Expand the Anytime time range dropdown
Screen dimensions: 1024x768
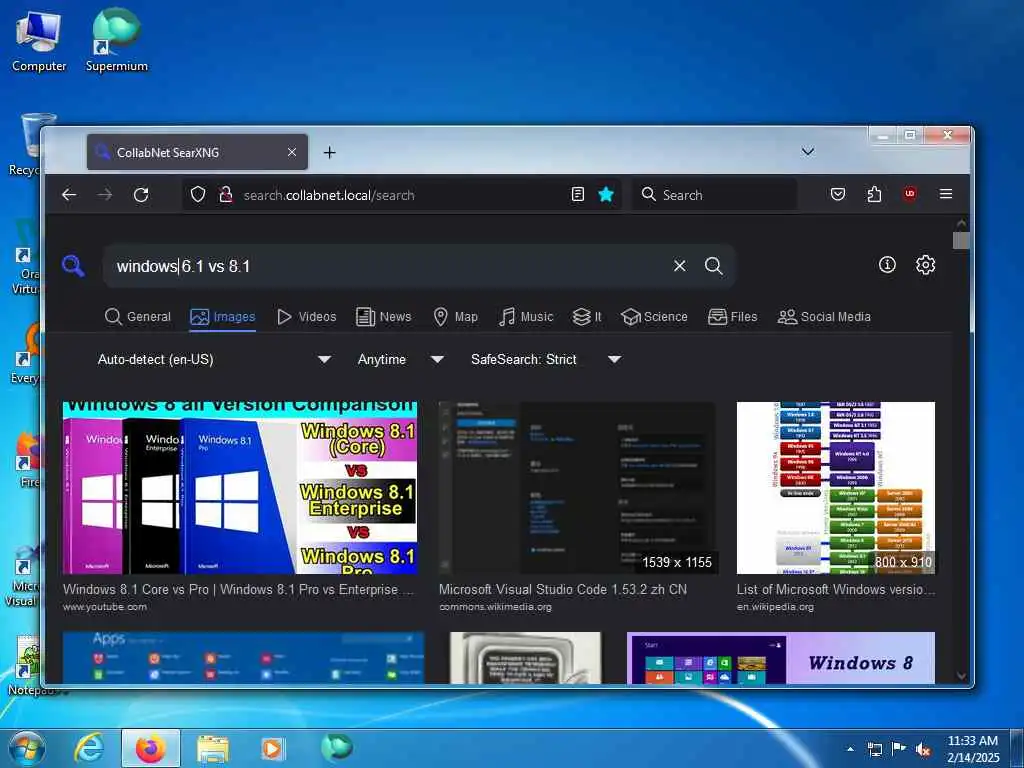[x=401, y=359]
